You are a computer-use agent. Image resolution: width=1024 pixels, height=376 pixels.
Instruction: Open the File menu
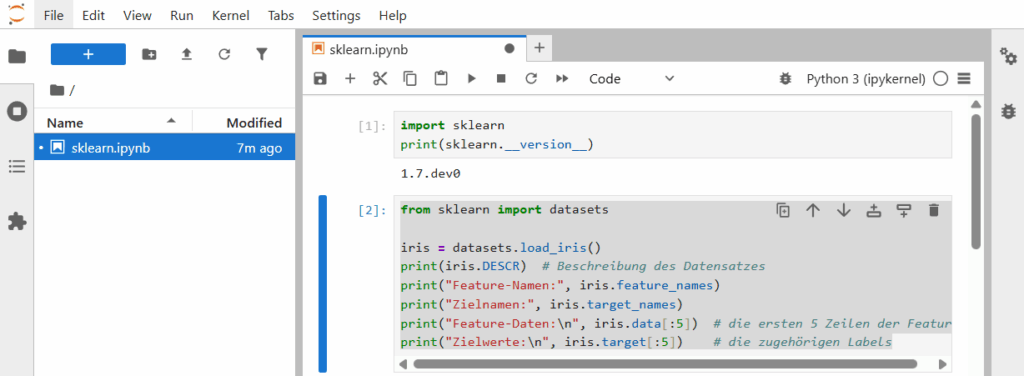(x=54, y=16)
